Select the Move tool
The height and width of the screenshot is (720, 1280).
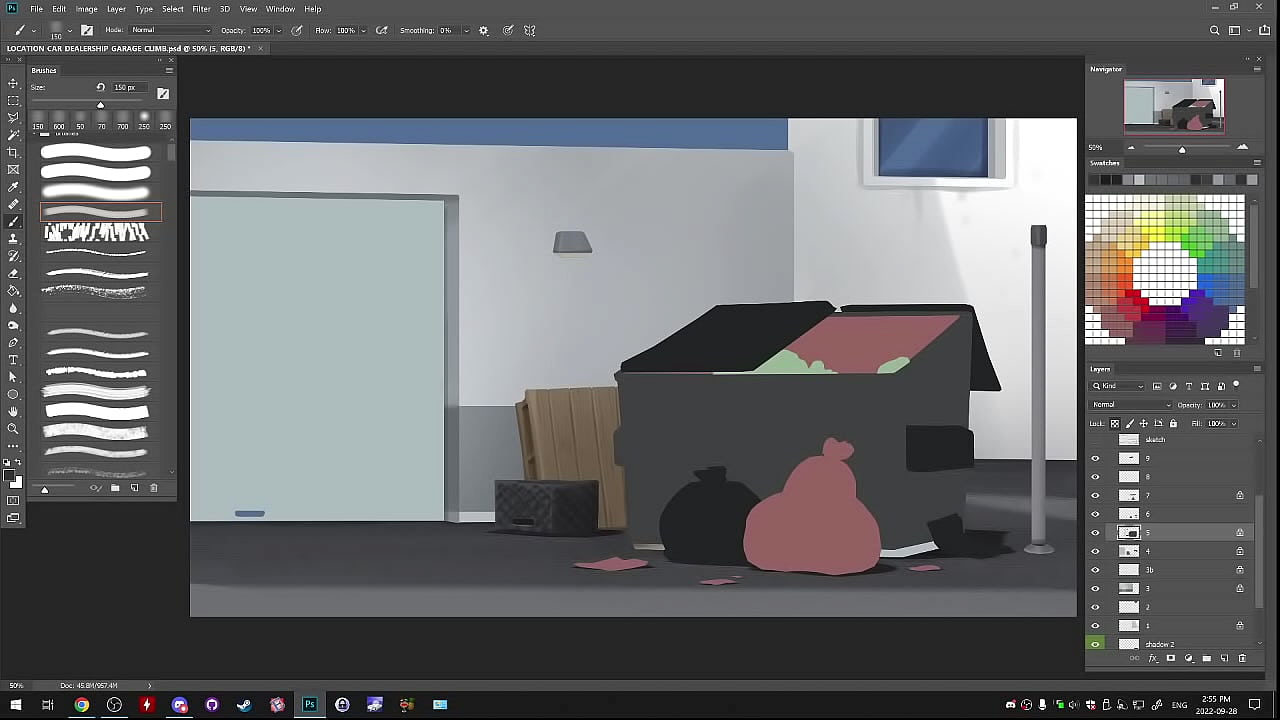click(13, 84)
